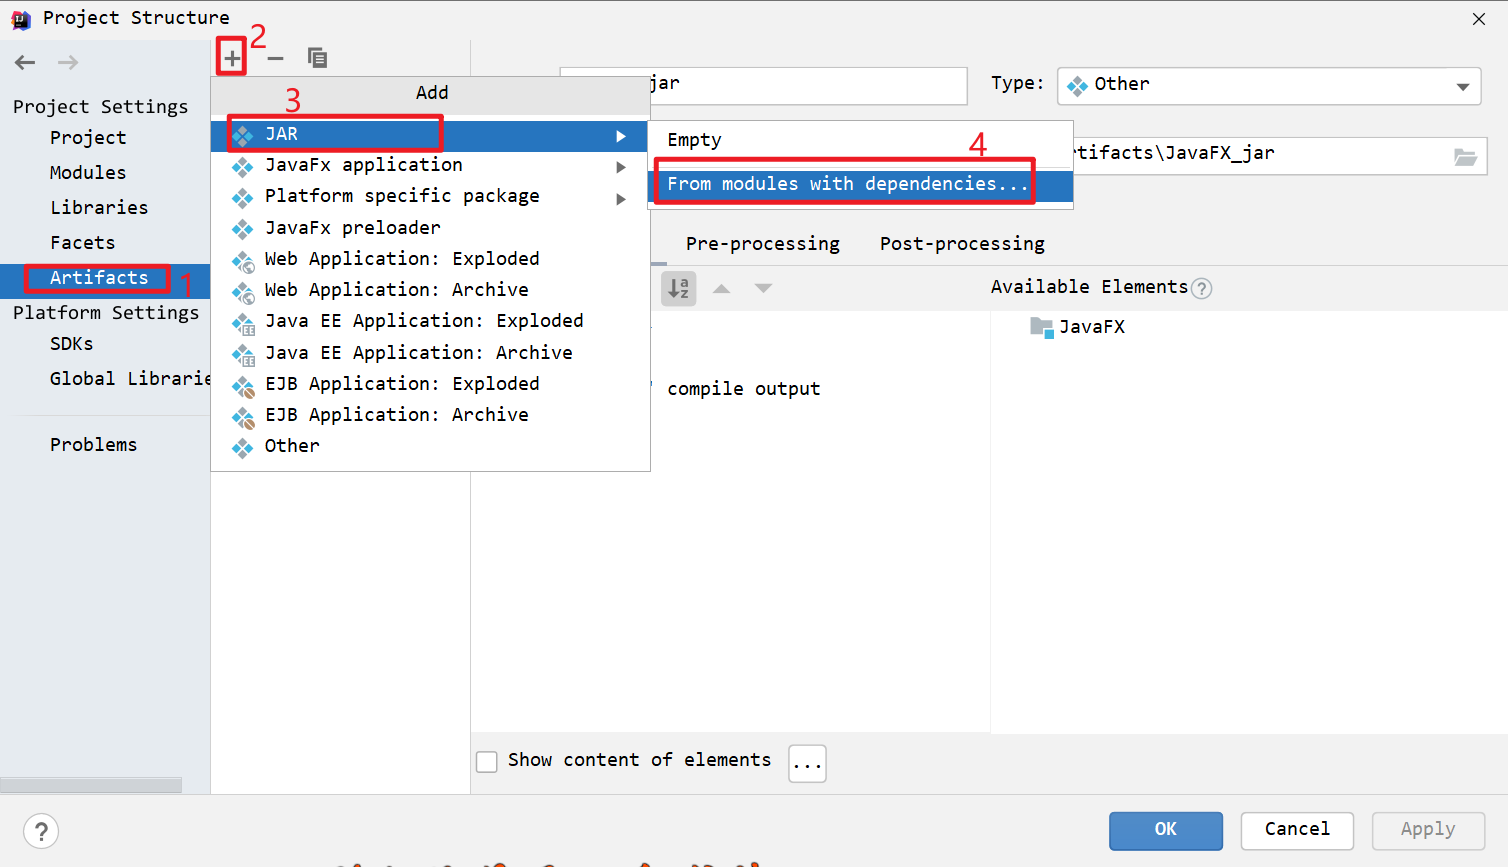The height and width of the screenshot is (867, 1508).
Task: Click the ellipsis button beside Show content
Action: pos(807,764)
